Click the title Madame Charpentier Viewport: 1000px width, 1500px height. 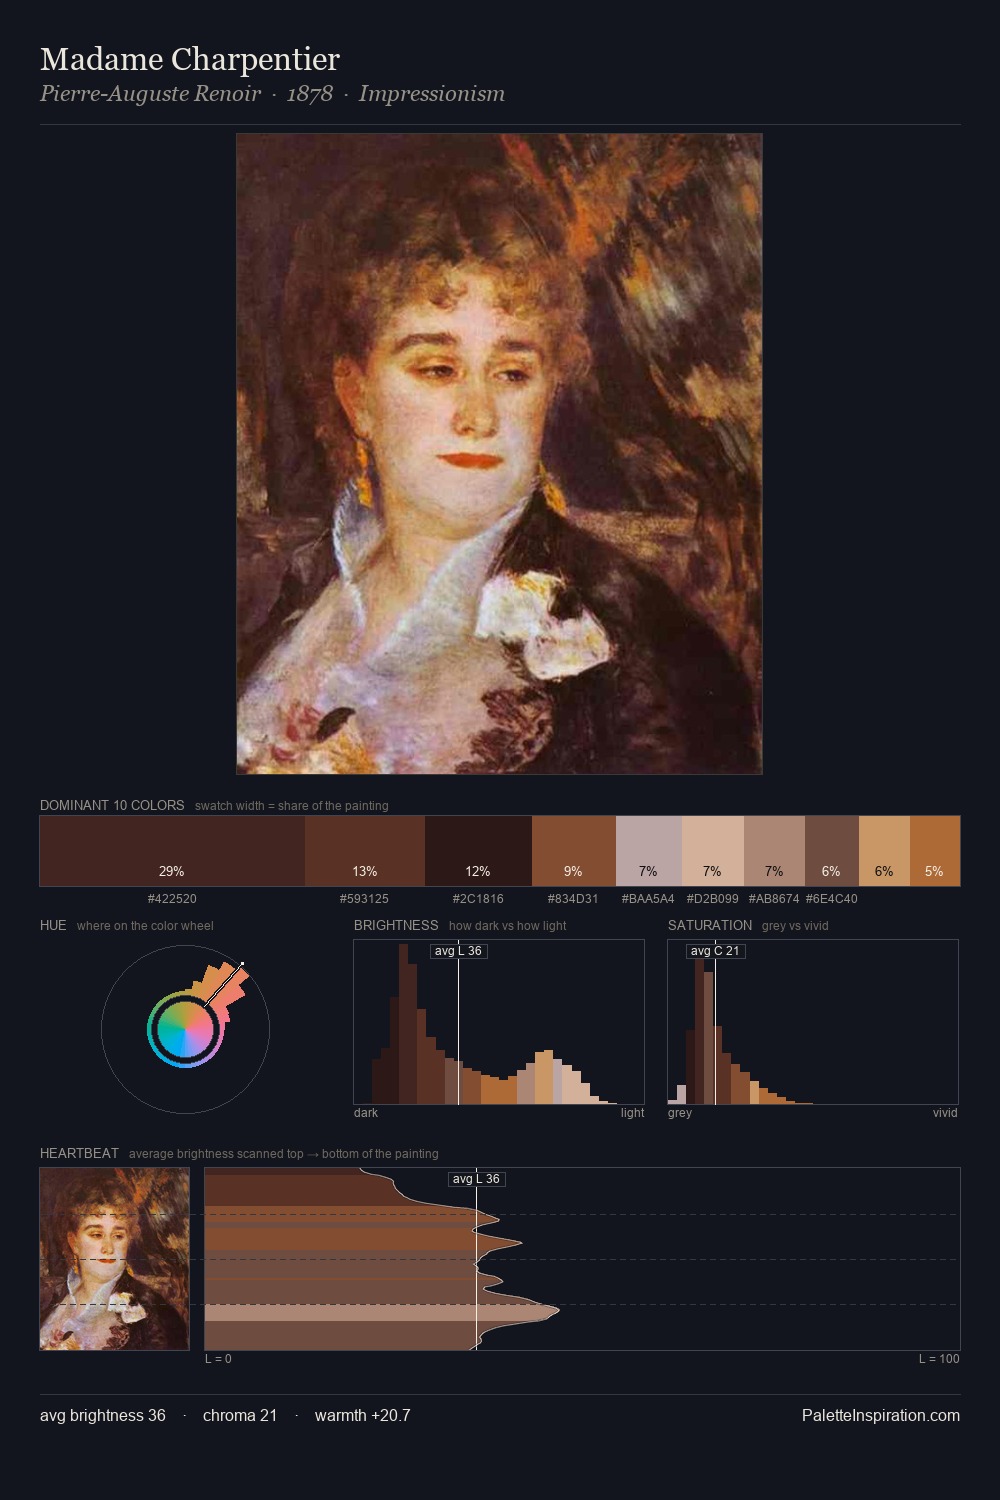pyautogui.click(x=190, y=59)
